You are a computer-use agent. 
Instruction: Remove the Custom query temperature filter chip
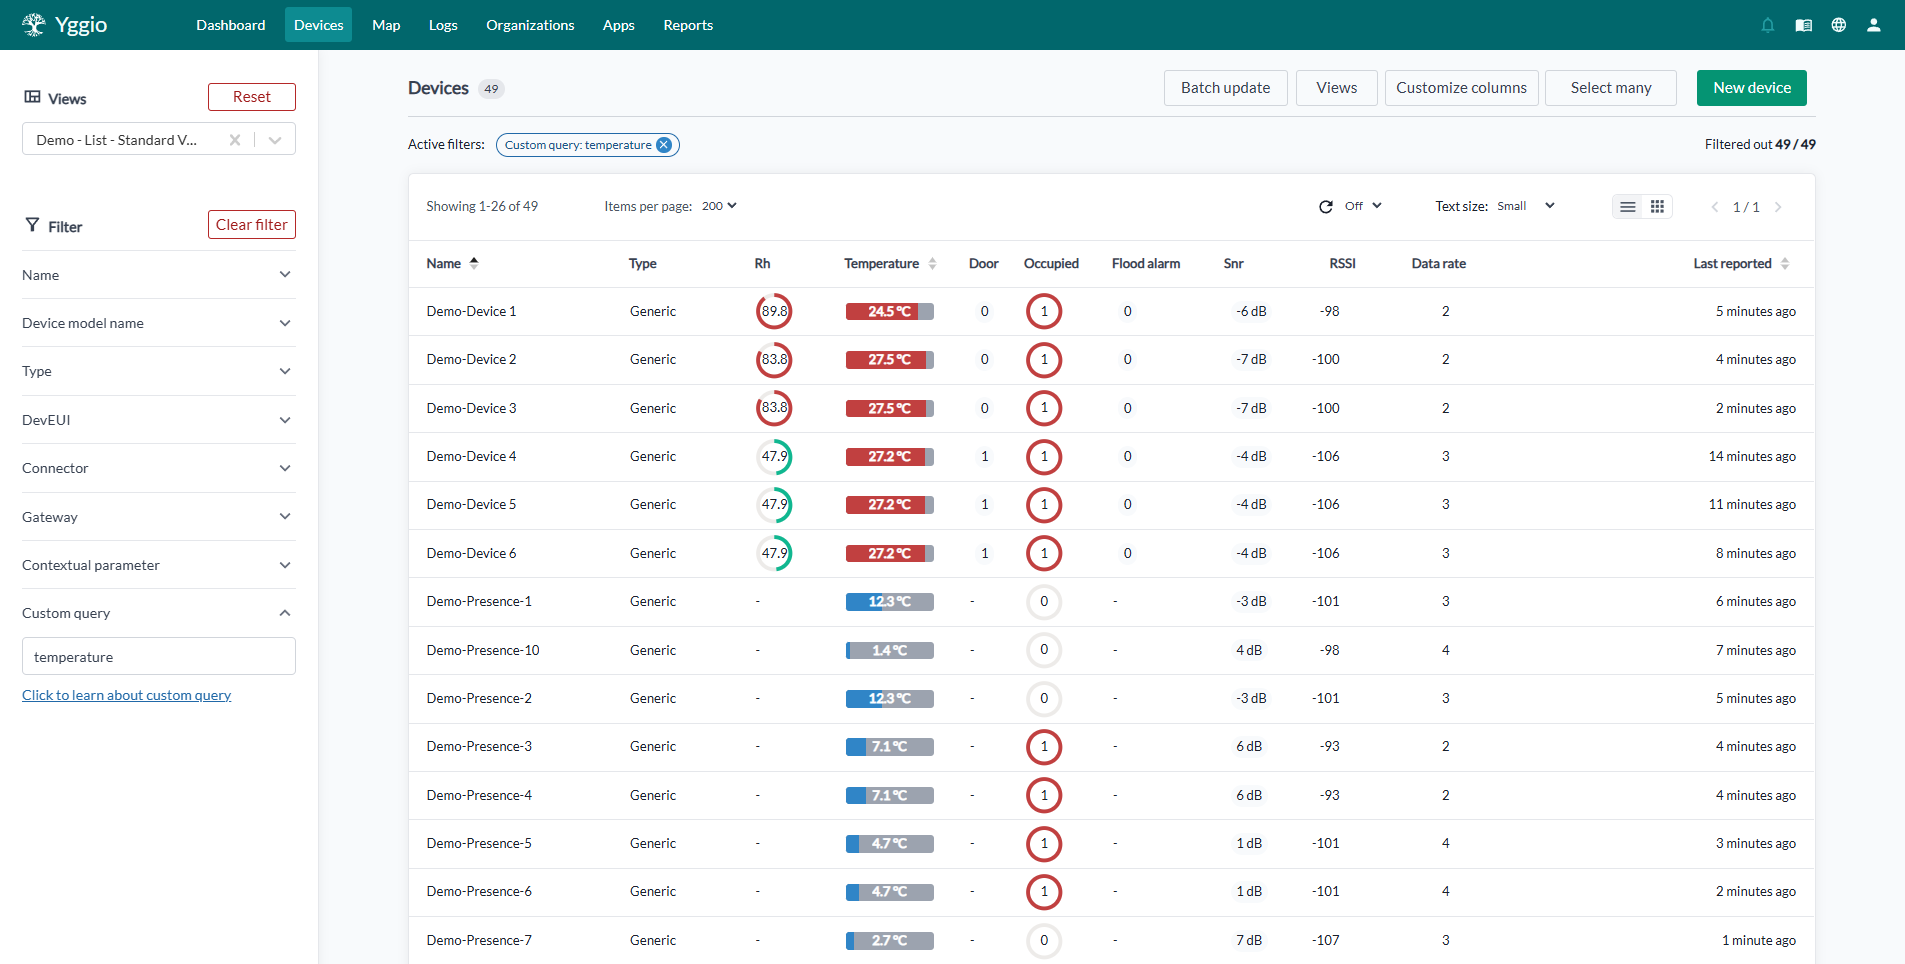pos(664,145)
